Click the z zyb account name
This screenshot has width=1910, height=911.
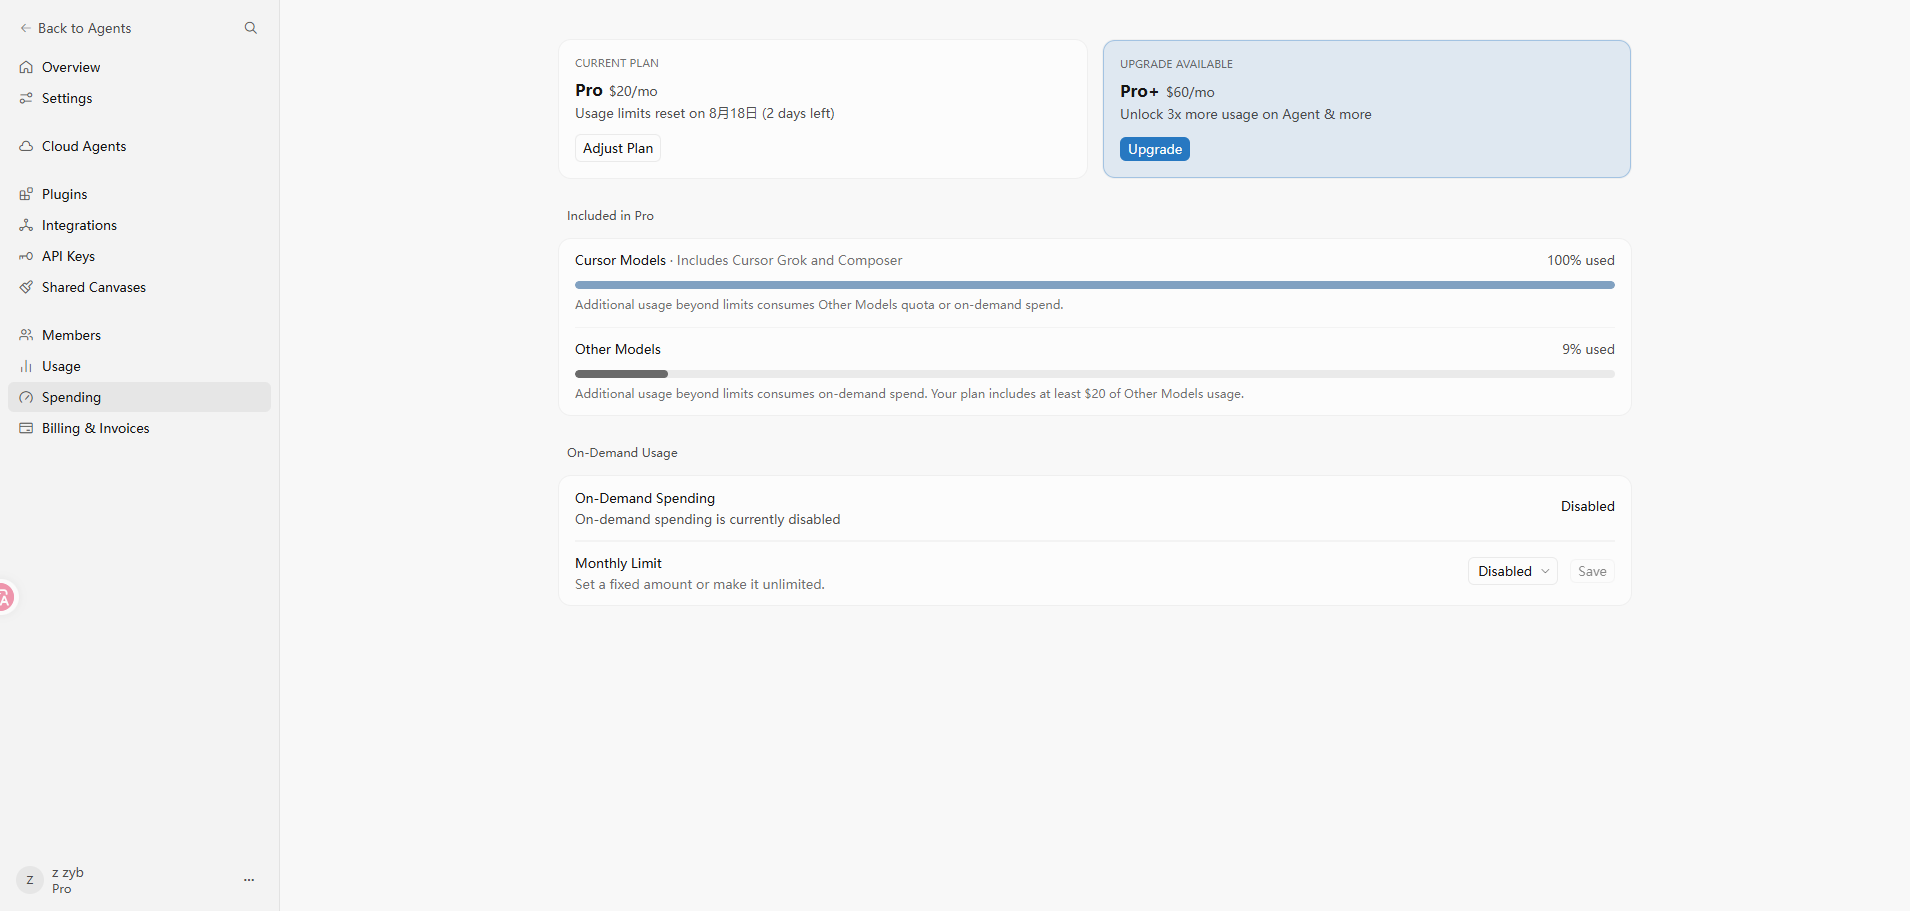(68, 872)
